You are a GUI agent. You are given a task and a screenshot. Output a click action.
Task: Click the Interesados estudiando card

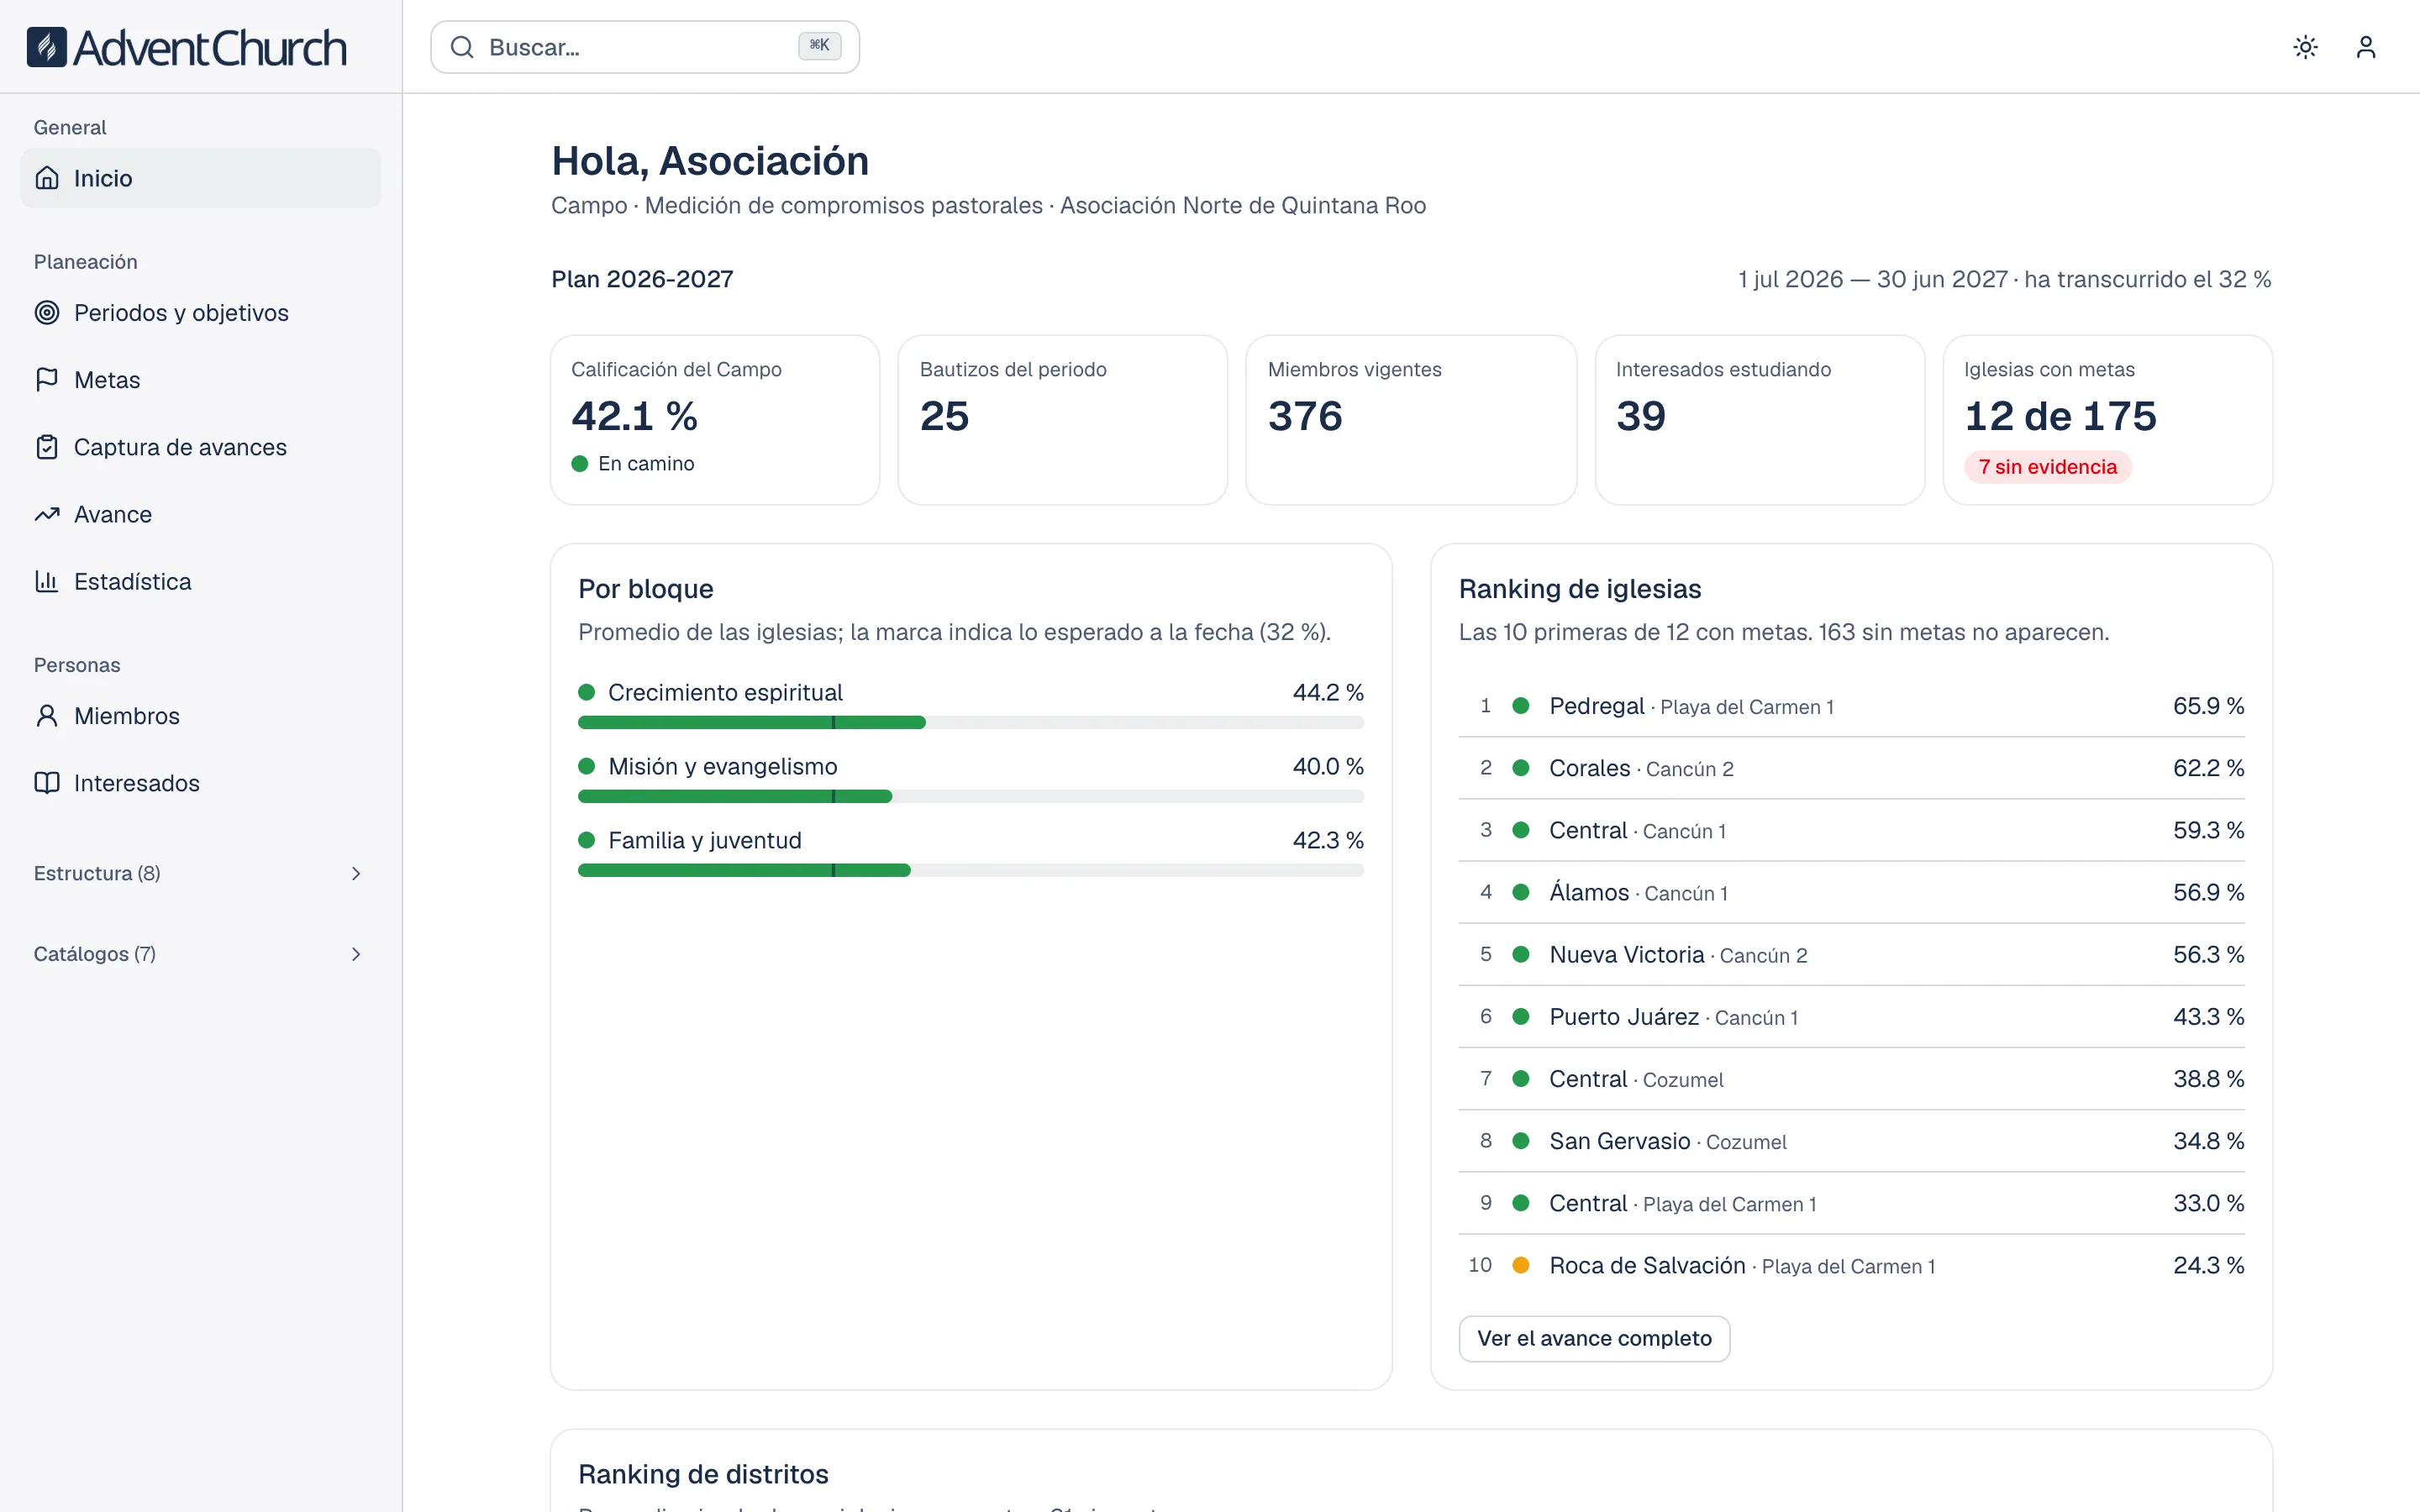pyautogui.click(x=1759, y=420)
